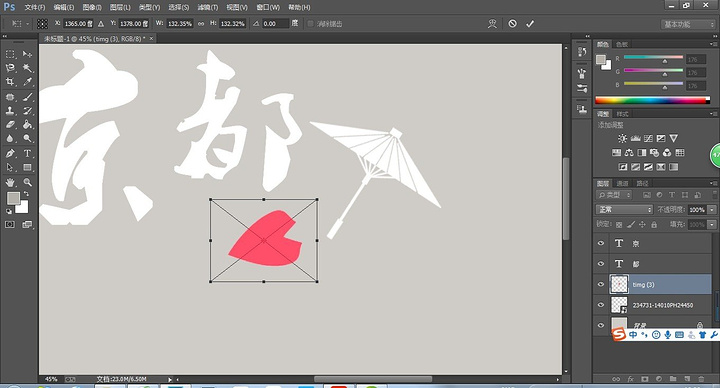Open the 图层 panel flyout menu
The width and height of the screenshot is (720, 388).
(713, 183)
